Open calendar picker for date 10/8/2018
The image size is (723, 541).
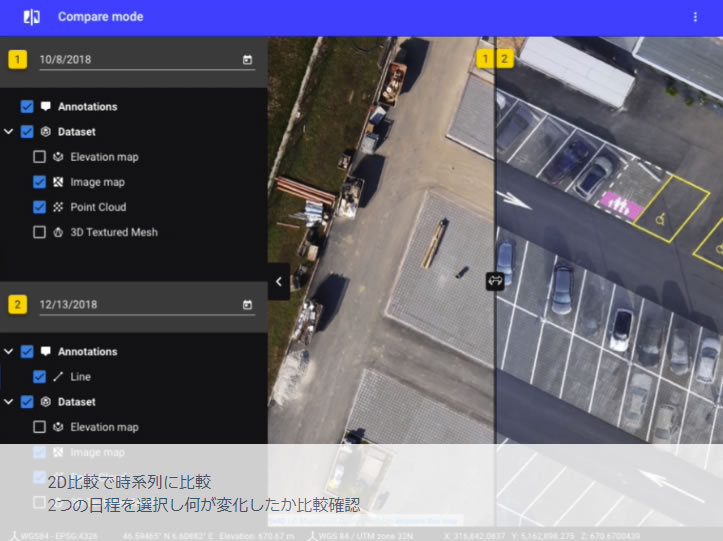(x=248, y=59)
